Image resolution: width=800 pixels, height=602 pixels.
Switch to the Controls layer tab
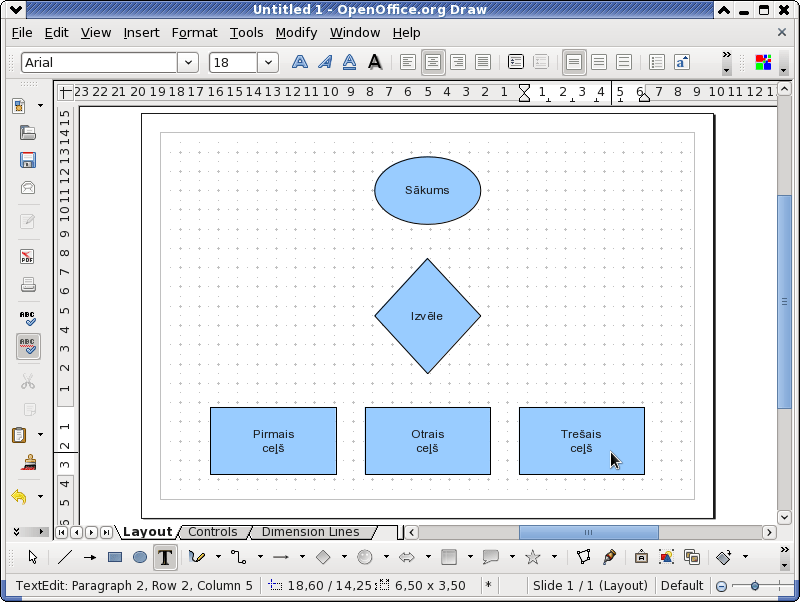coord(213,532)
